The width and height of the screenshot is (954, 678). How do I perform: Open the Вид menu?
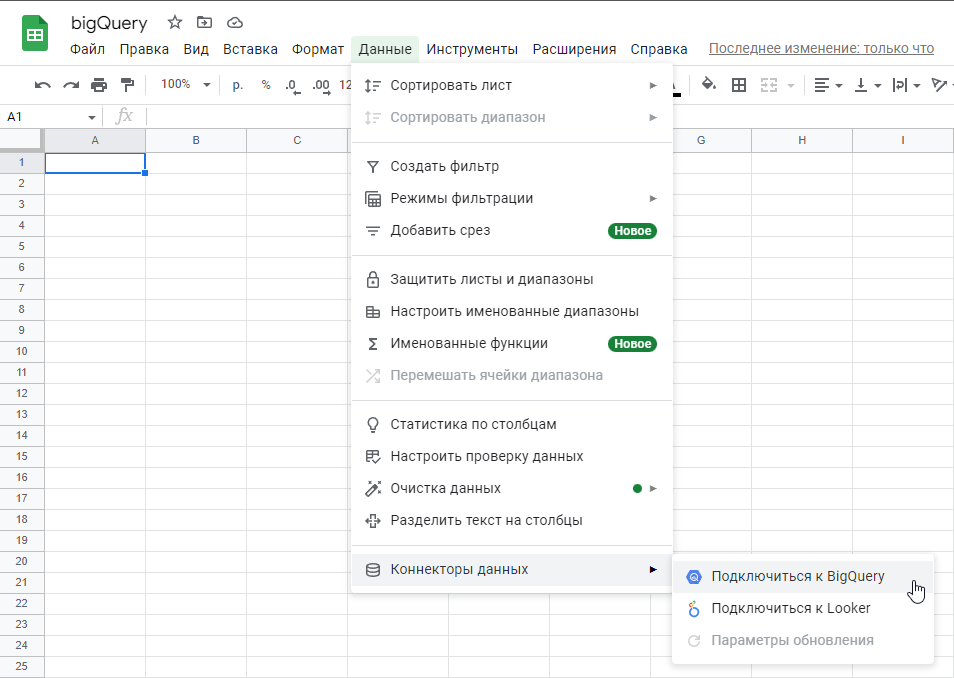(196, 49)
